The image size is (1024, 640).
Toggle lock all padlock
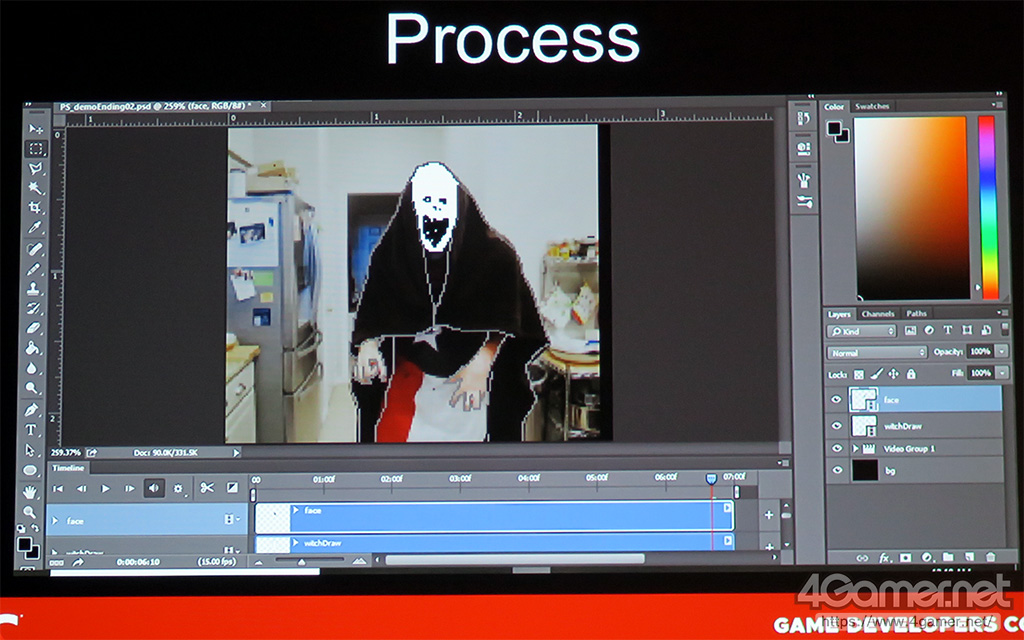pyautogui.click(x=911, y=374)
